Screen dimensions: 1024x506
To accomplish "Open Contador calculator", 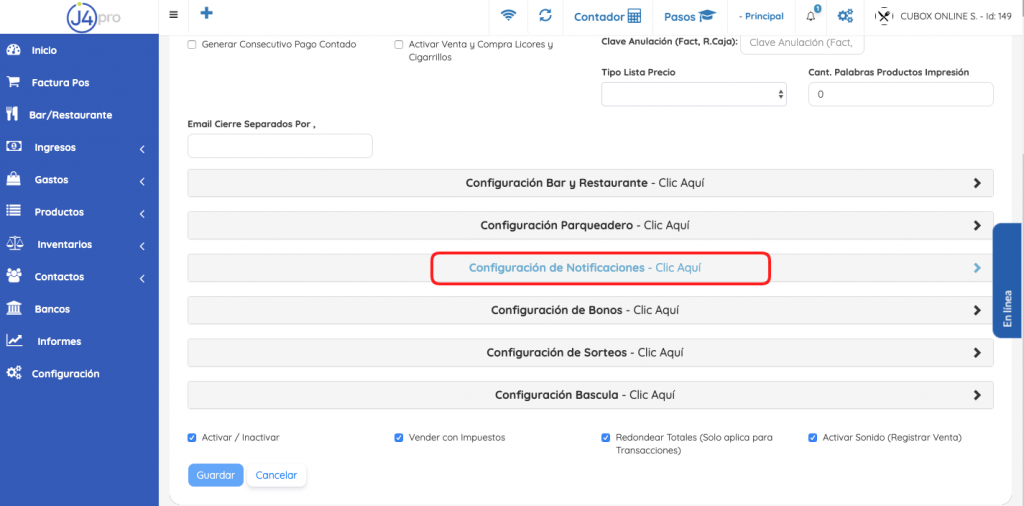I will (x=607, y=16).
